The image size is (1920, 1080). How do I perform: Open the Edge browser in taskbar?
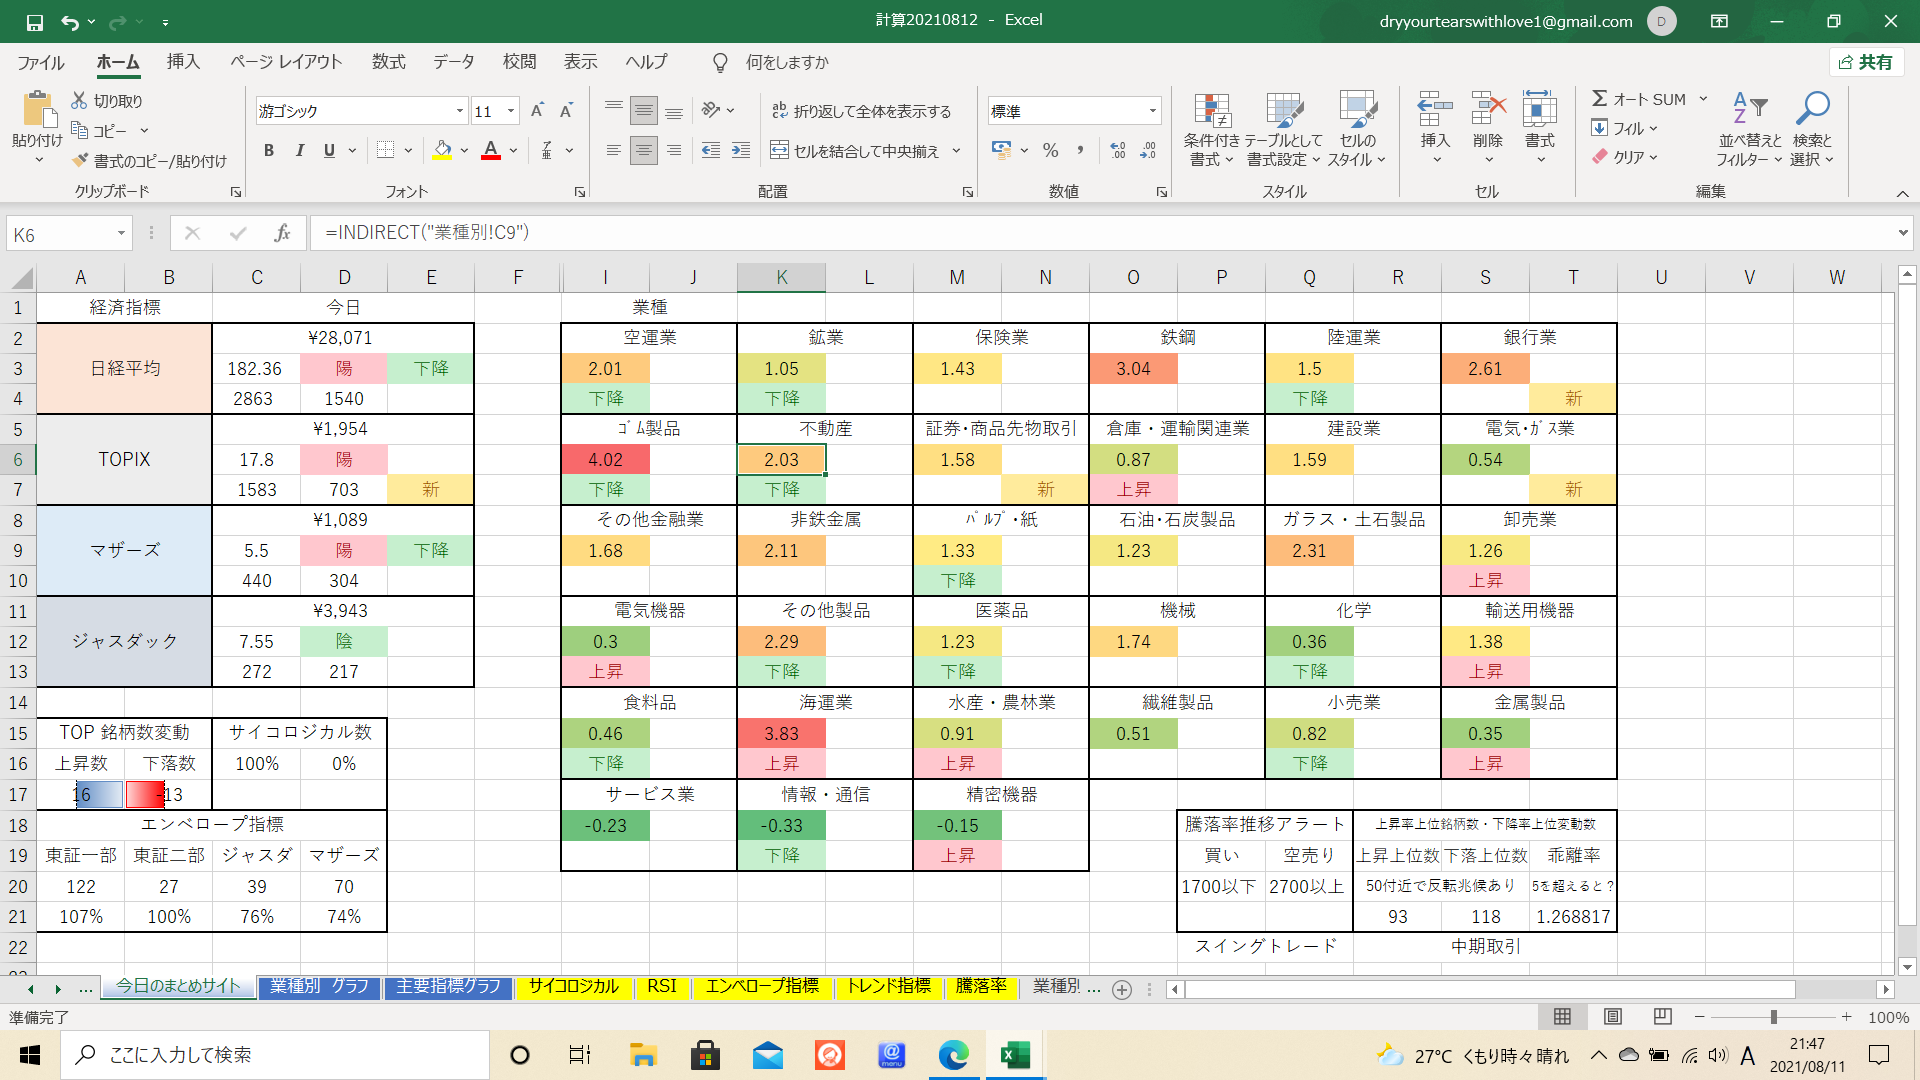[x=953, y=1055]
